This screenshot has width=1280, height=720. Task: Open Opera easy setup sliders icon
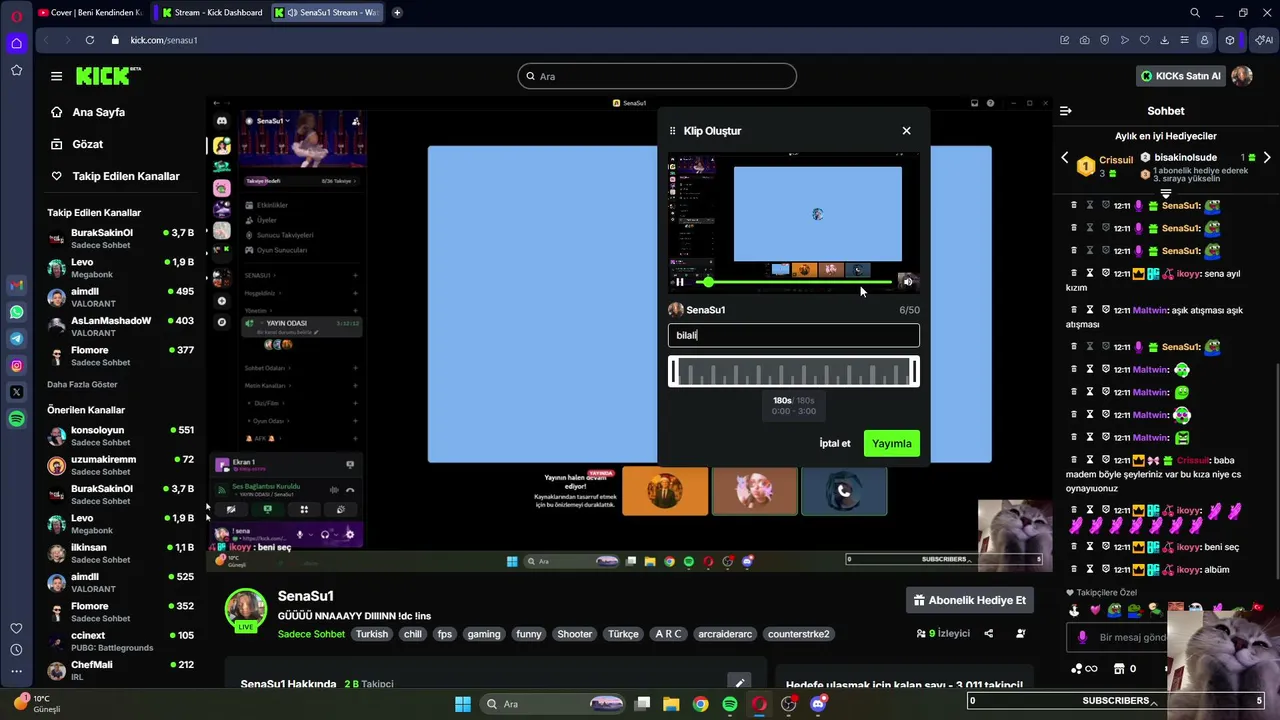pos(1184,40)
